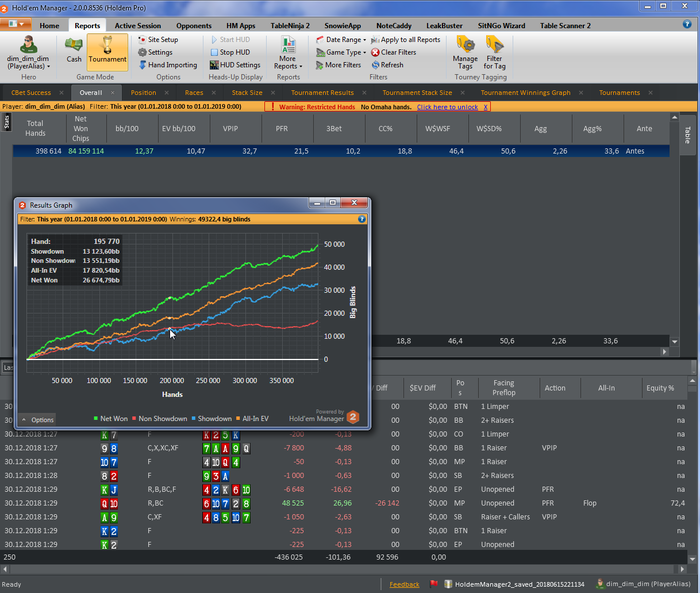The width and height of the screenshot is (700, 593).
Task: Expand Options in Results Graph window
Action: (38, 419)
